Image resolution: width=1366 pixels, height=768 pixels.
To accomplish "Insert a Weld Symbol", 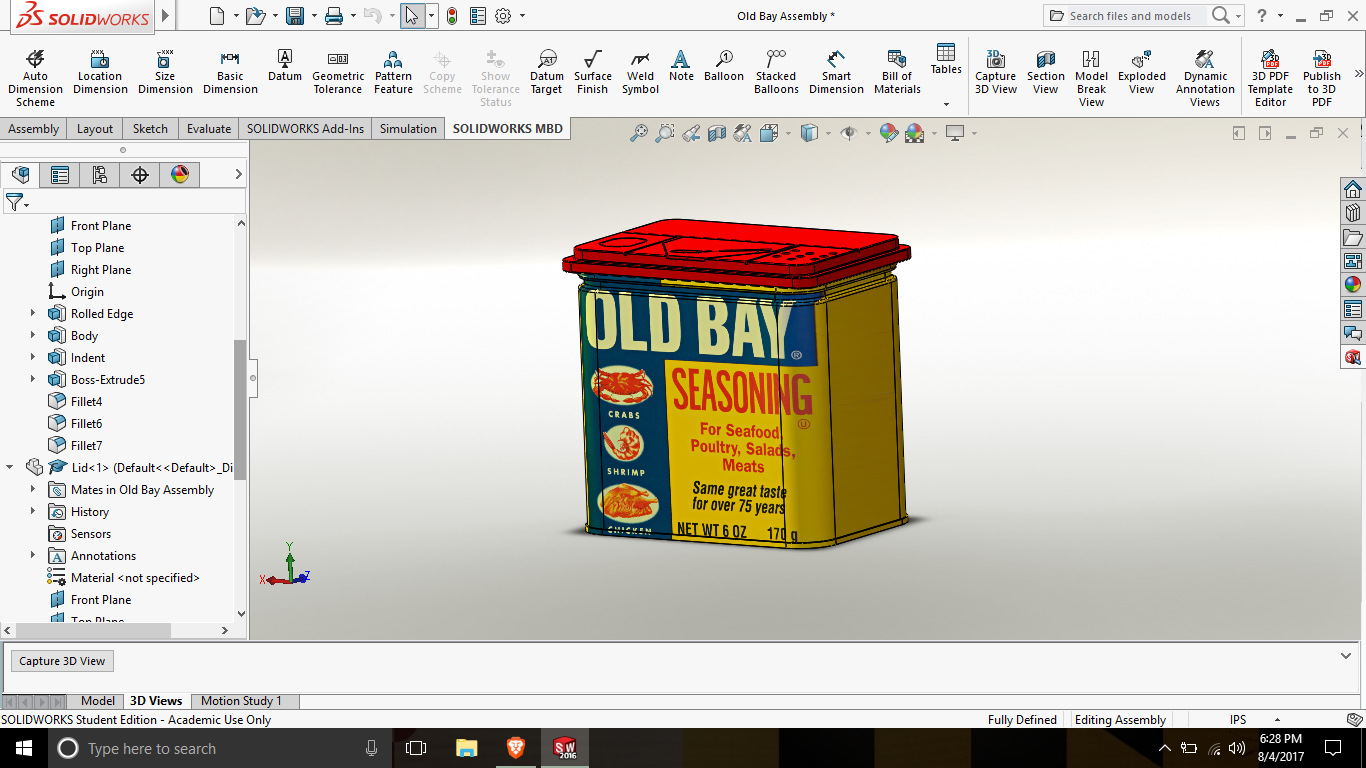I will click(640, 72).
